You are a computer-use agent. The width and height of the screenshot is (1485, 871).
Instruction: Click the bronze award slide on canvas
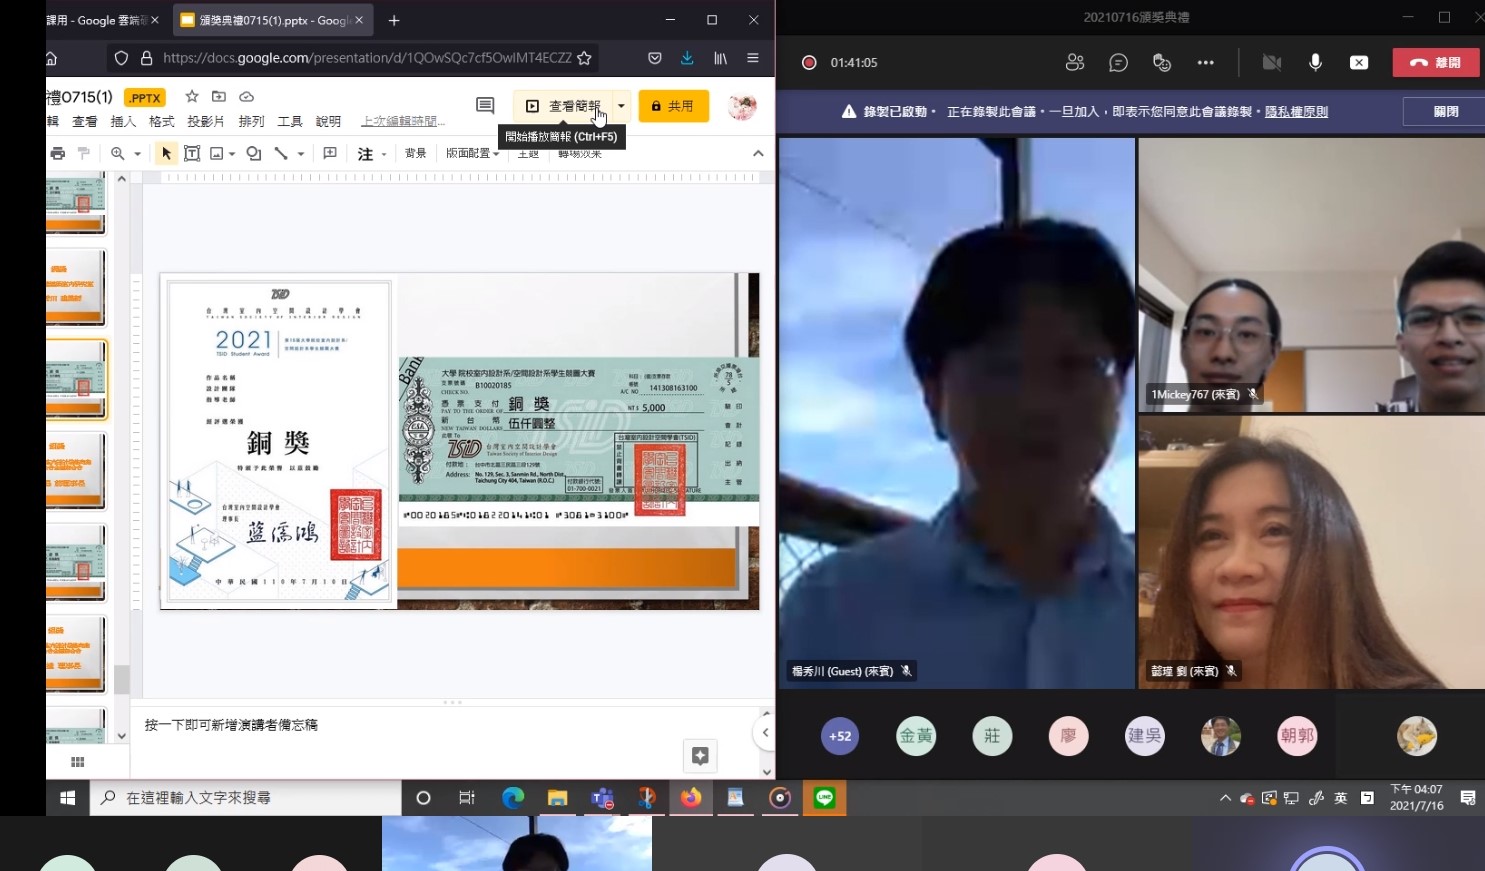coord(460,441)
